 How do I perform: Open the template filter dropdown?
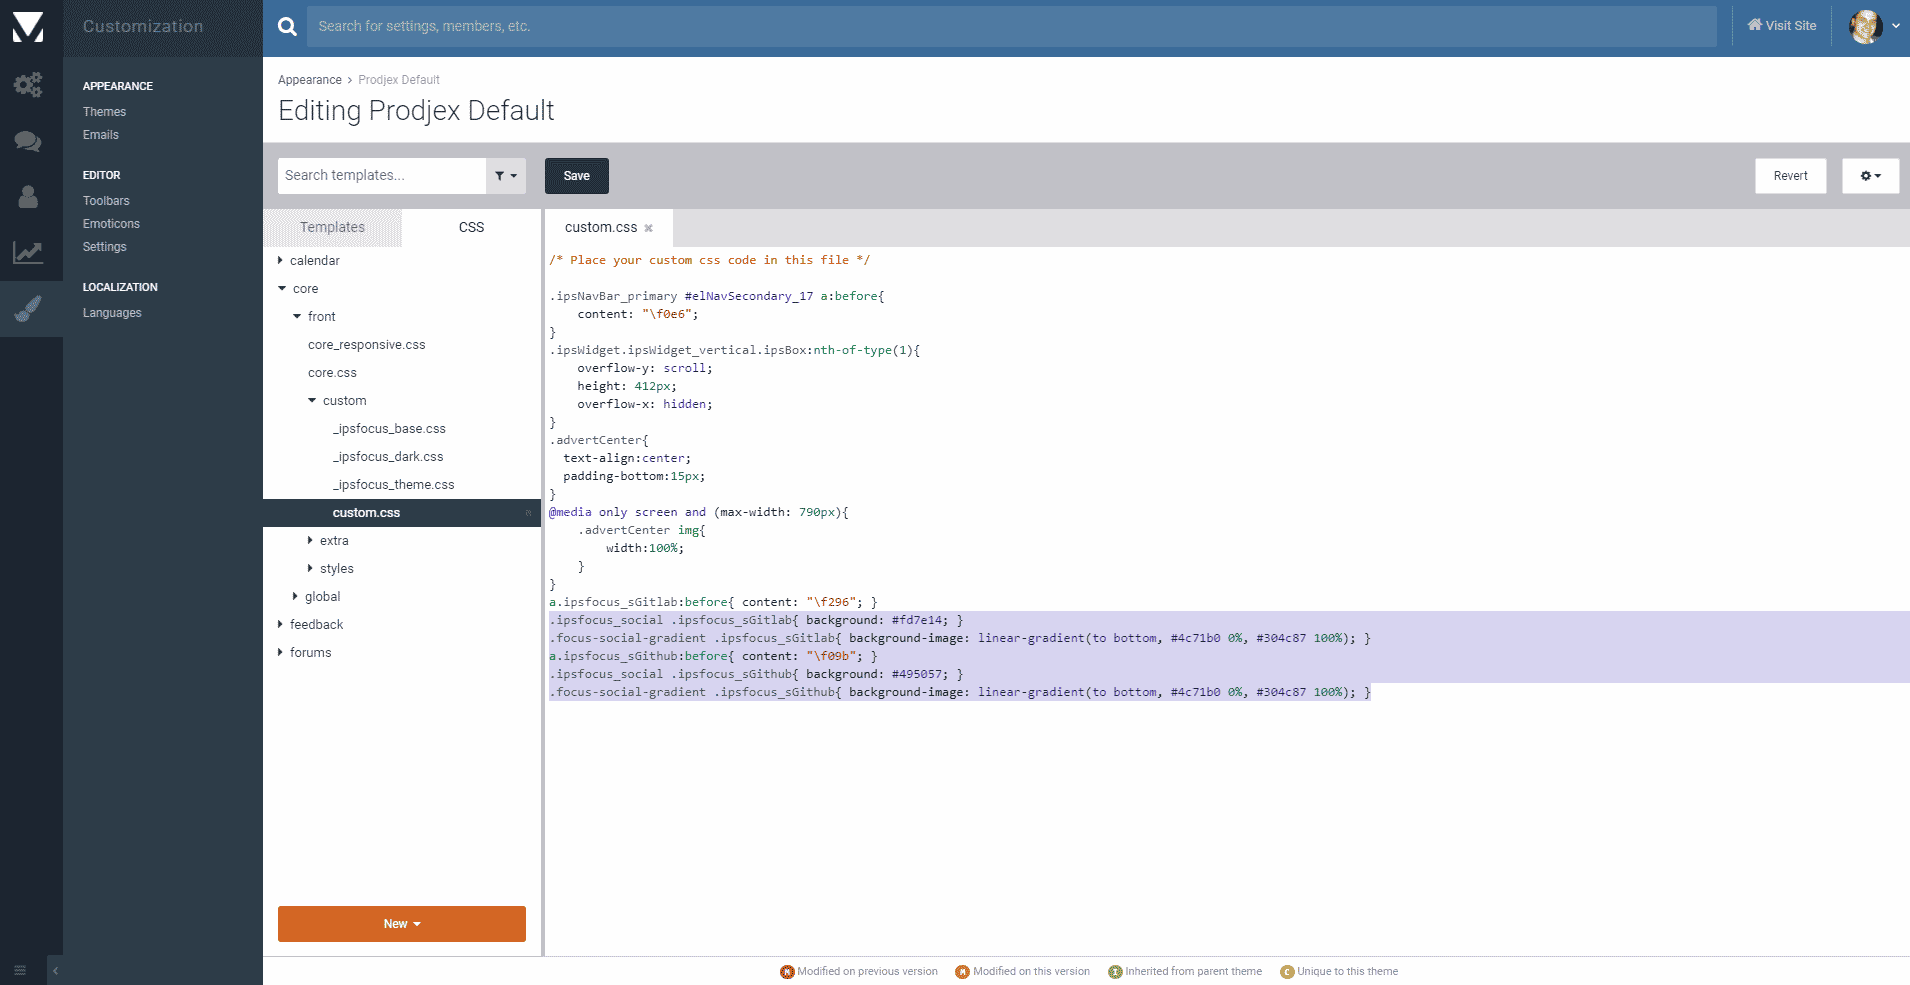(x=506, y=176)
